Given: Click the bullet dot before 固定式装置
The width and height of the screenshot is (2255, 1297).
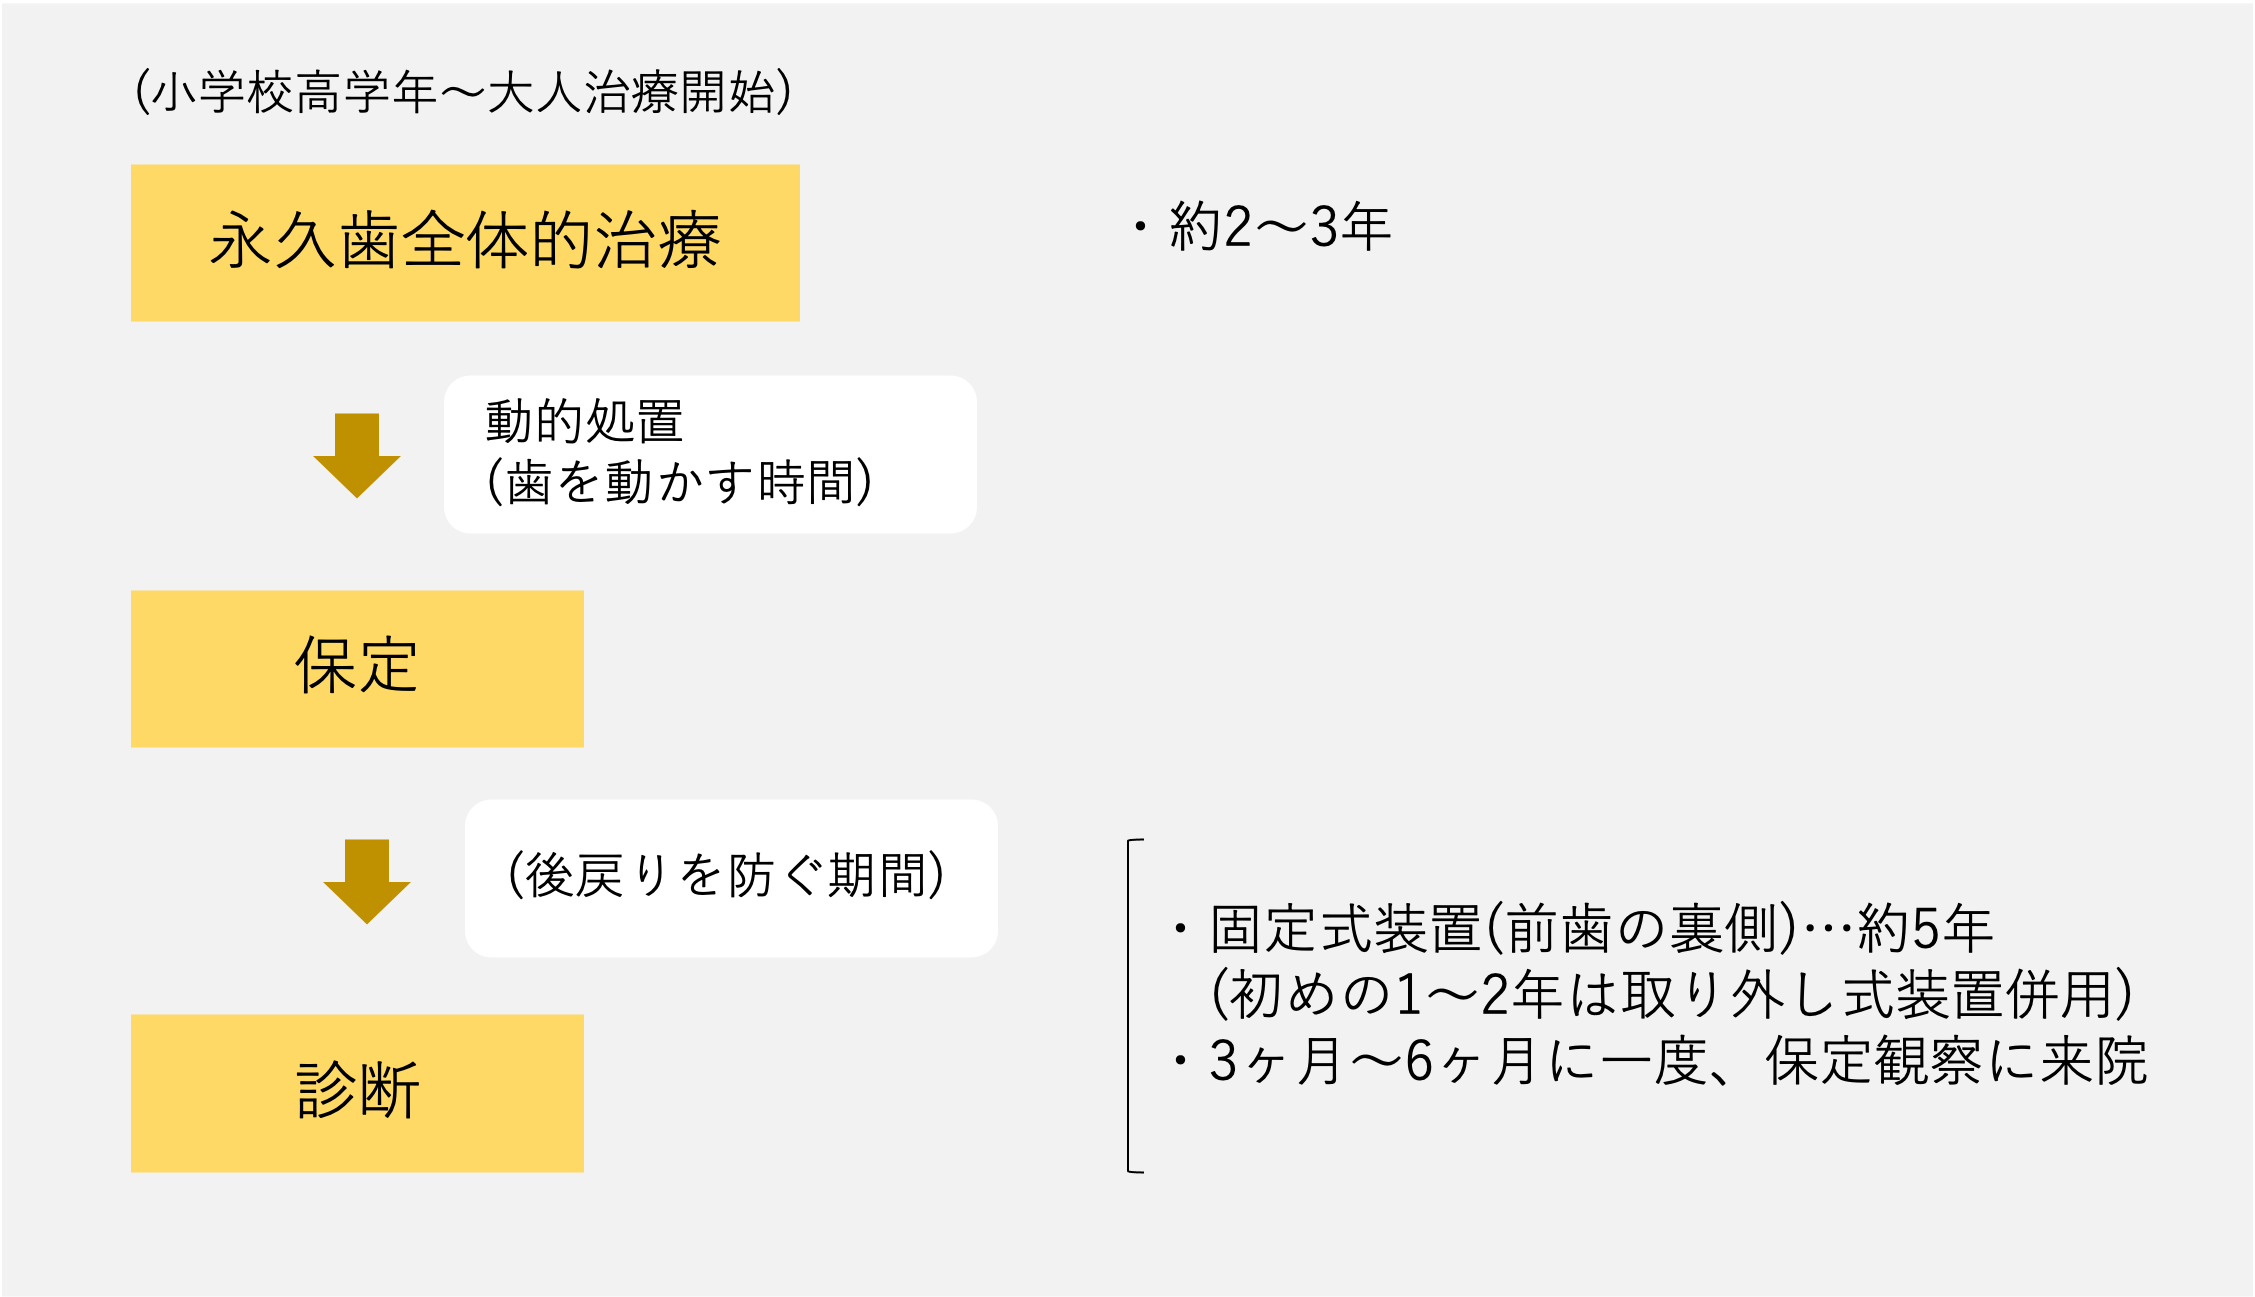Looking at the screenshot, I should [x=1181, y=929].
